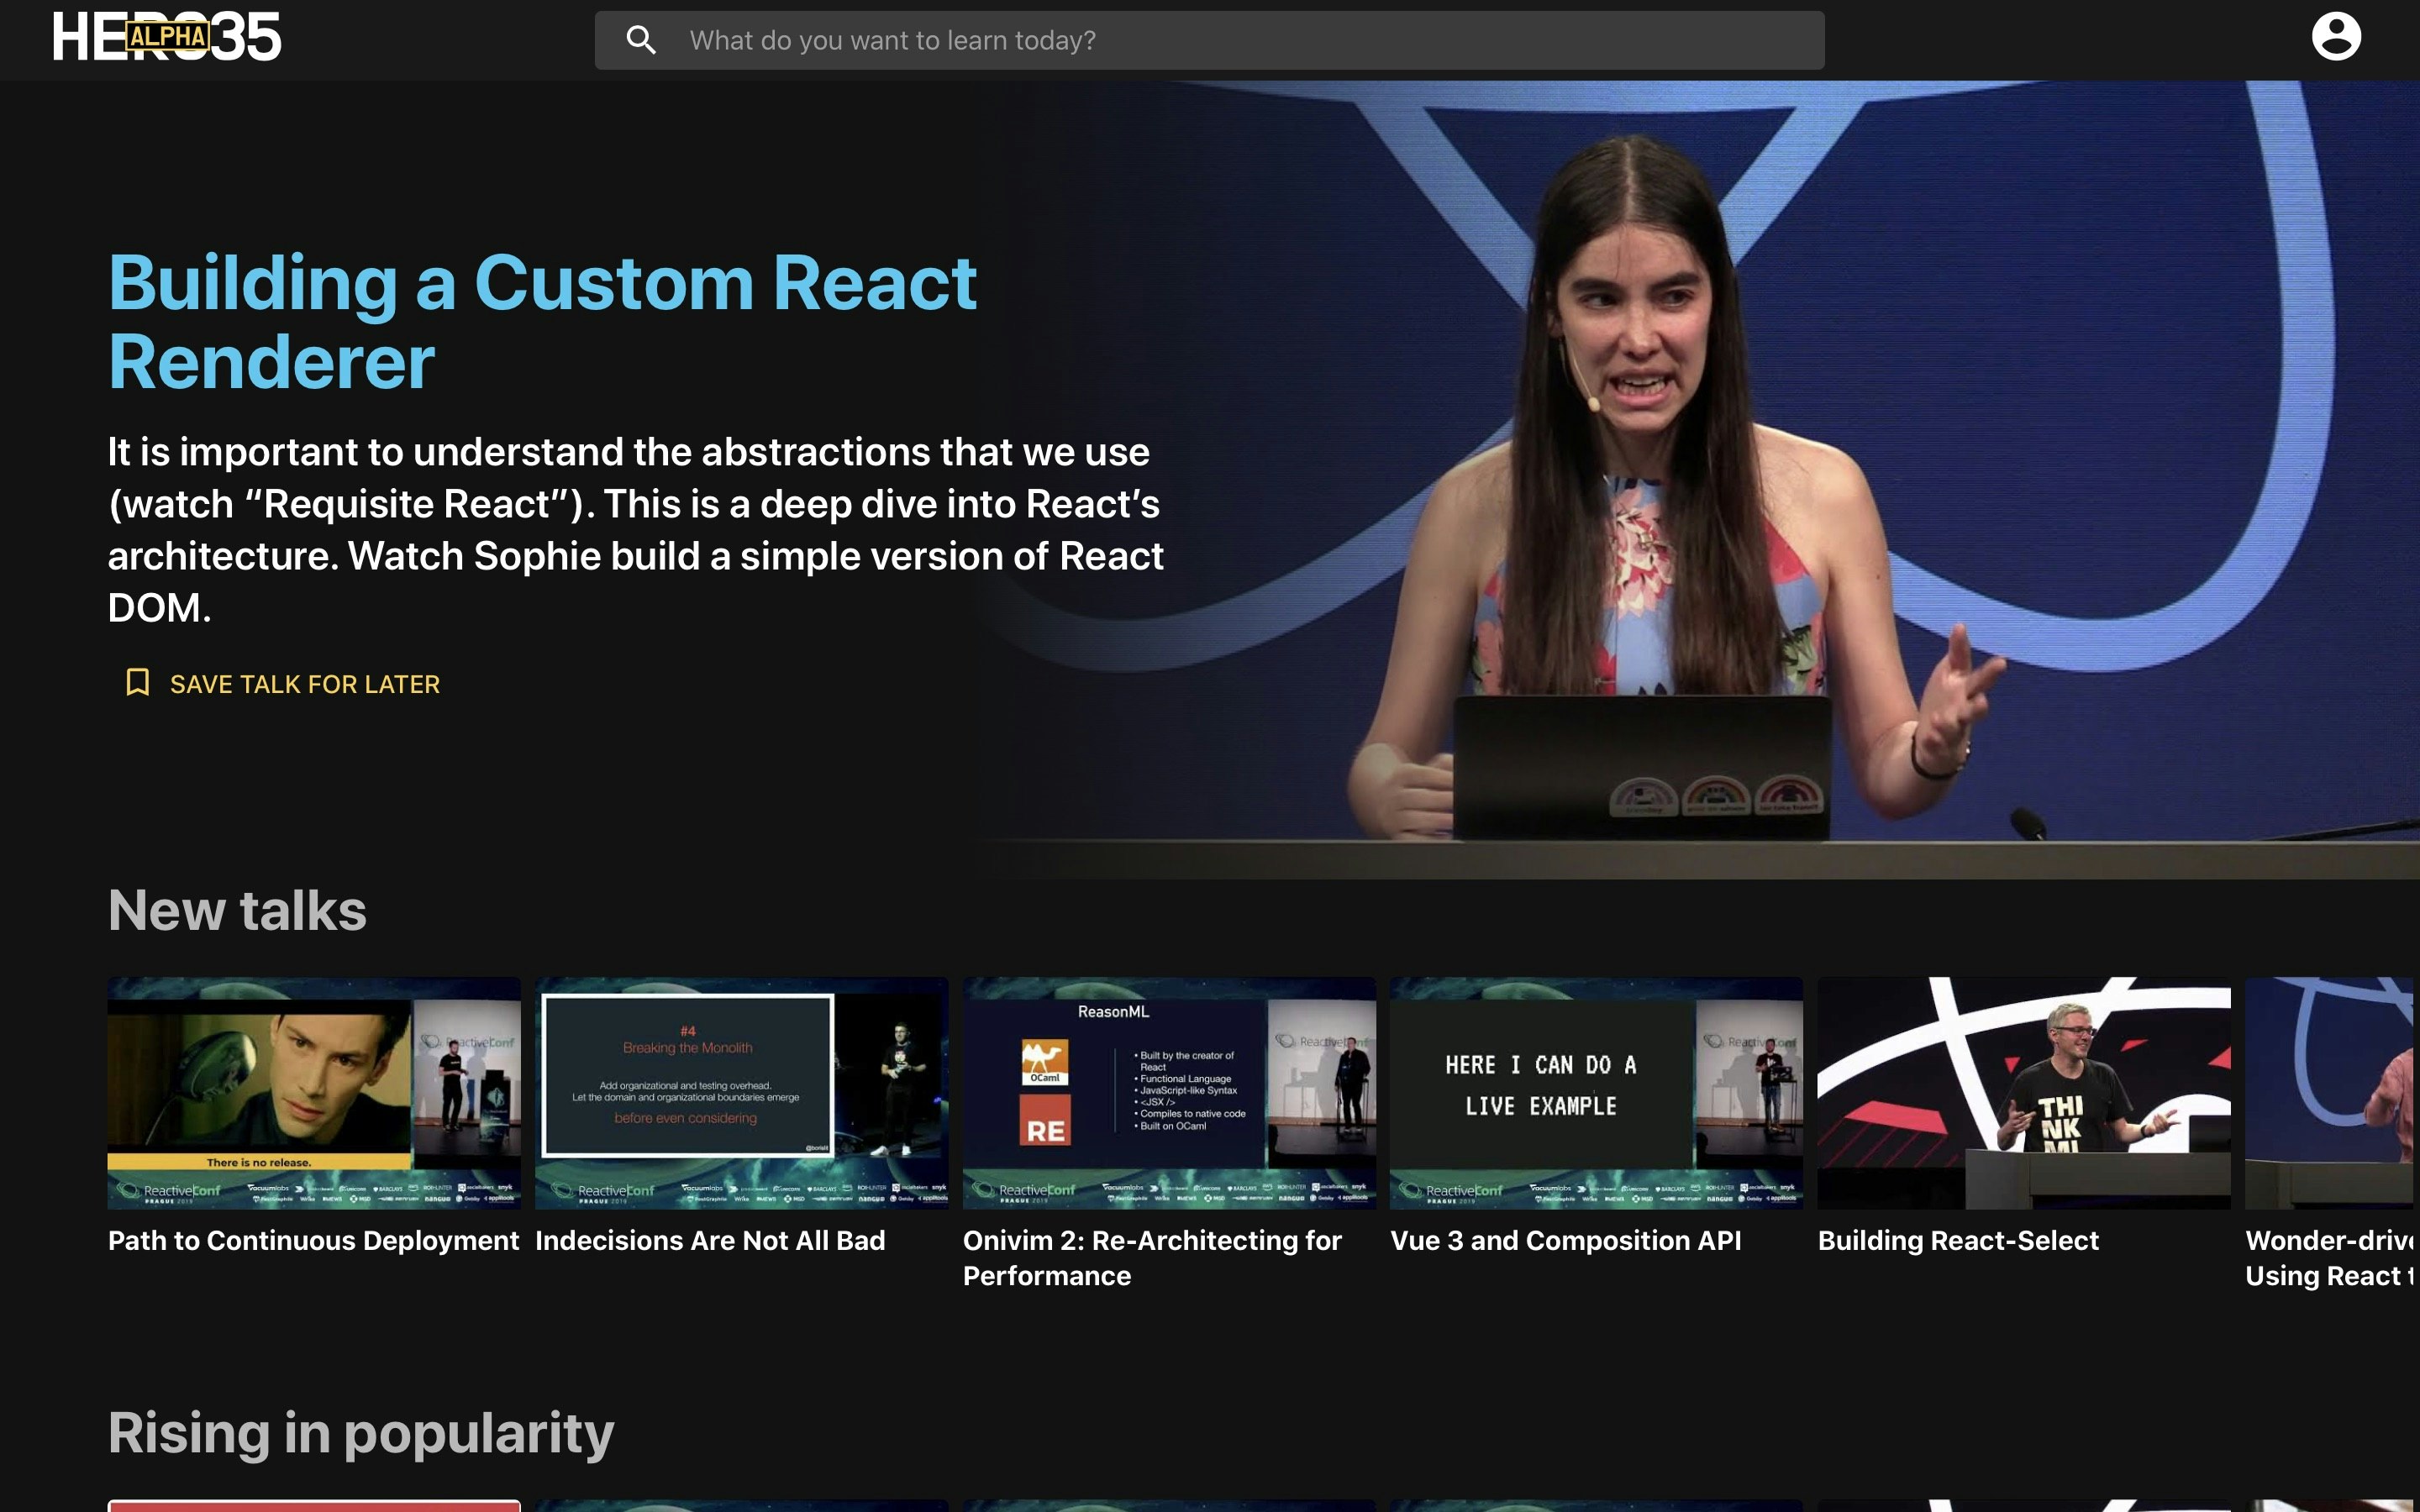
Task: Click the 'Path to Continuous Deployment' title link
Action: pos(313,1240)
